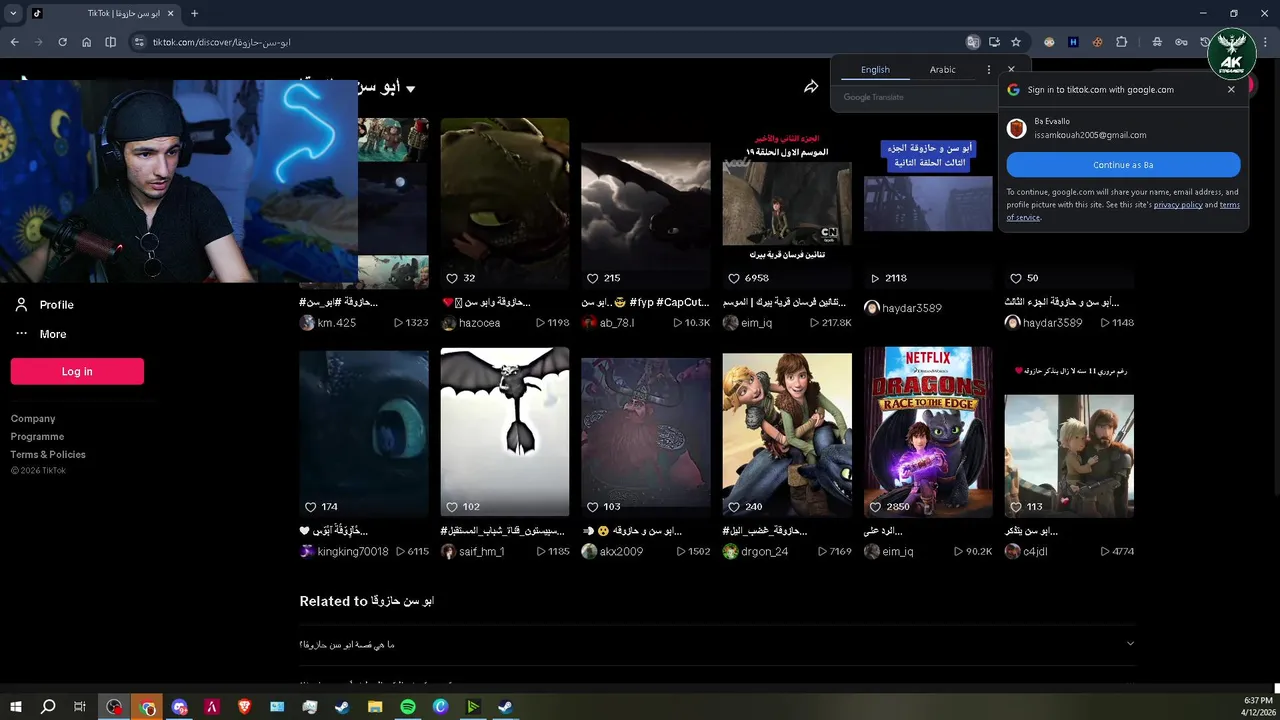
Task: Open the Profile sidebar icon
Action: pos(21,304)
